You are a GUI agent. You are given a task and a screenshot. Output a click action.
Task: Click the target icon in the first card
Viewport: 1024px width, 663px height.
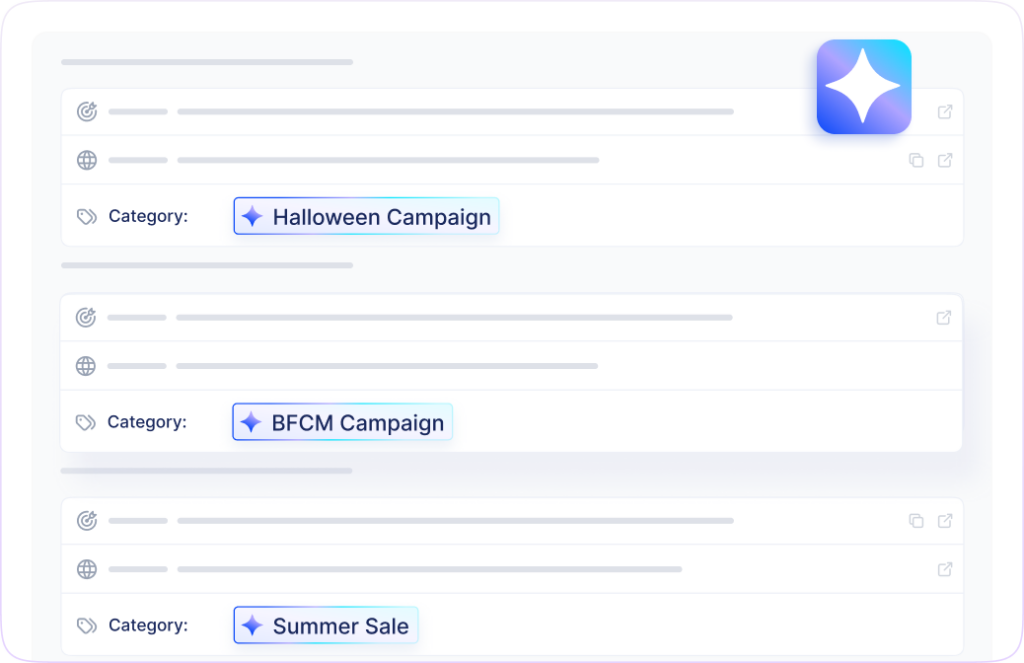(87, 112)
